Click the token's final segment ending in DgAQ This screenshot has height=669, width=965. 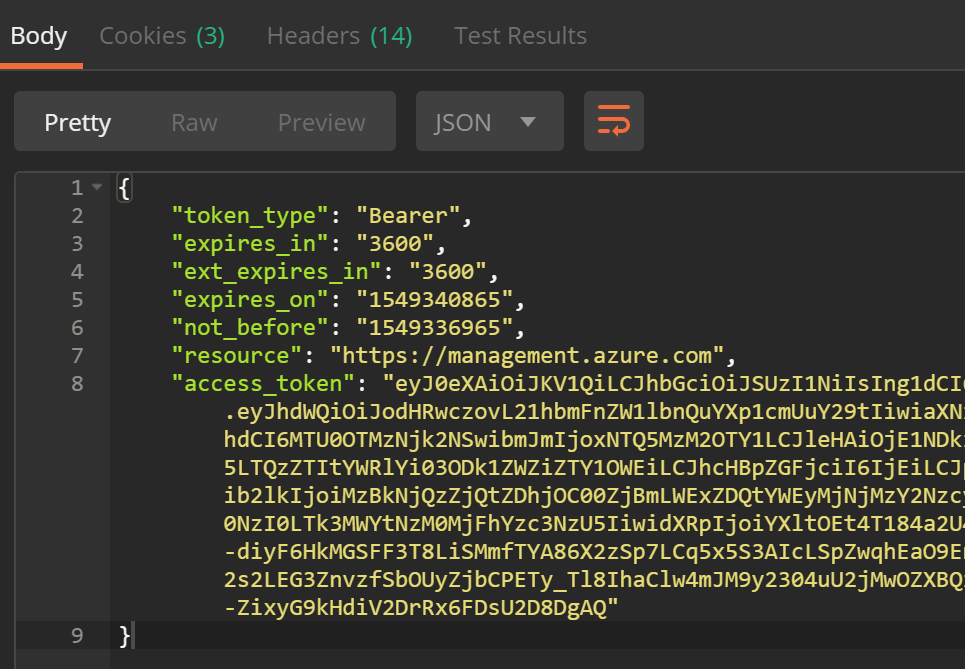click(422, 607)
